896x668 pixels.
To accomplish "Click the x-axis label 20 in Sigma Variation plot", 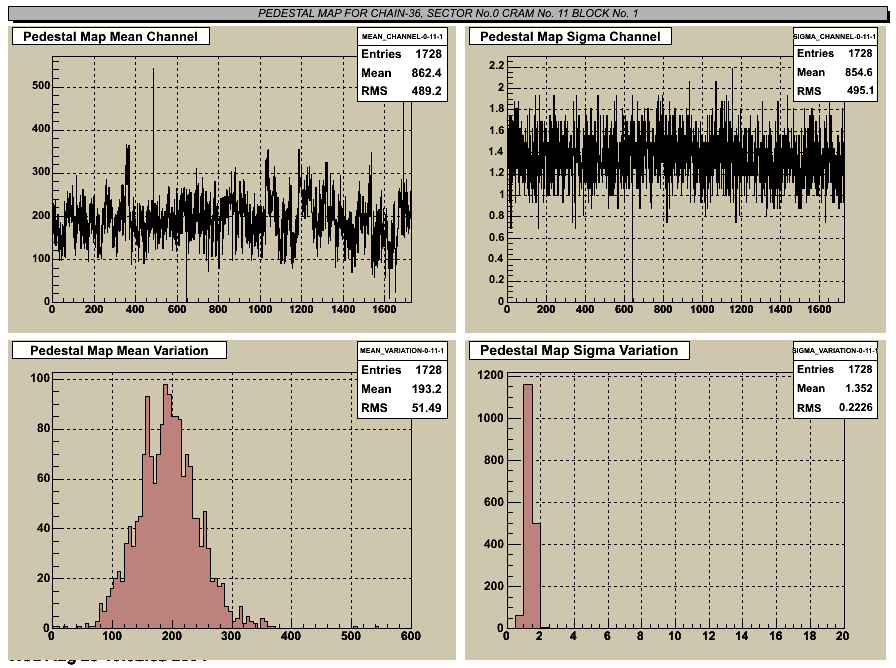I will click(842, 636).
